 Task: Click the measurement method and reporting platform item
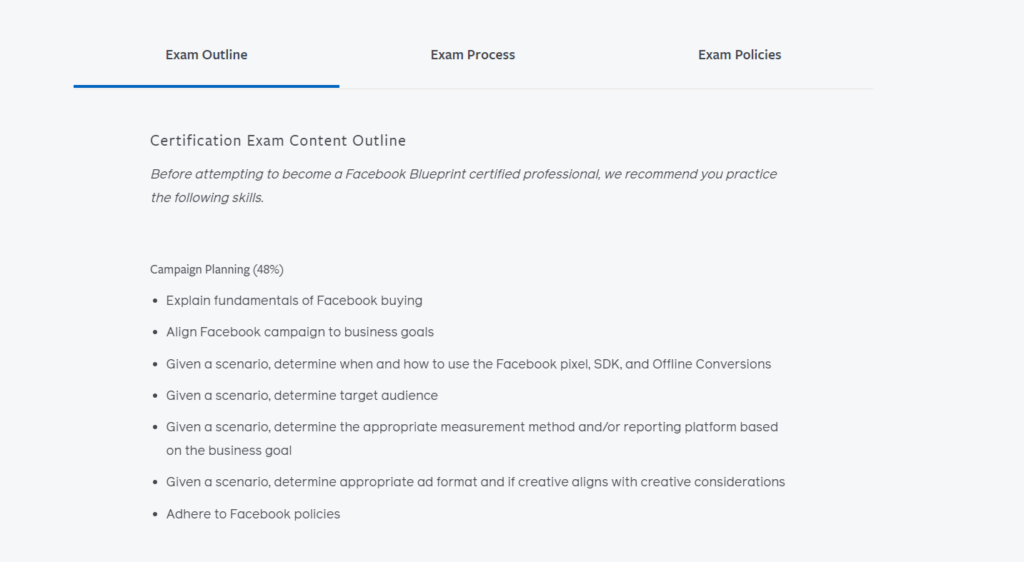(x=472, y=438)
